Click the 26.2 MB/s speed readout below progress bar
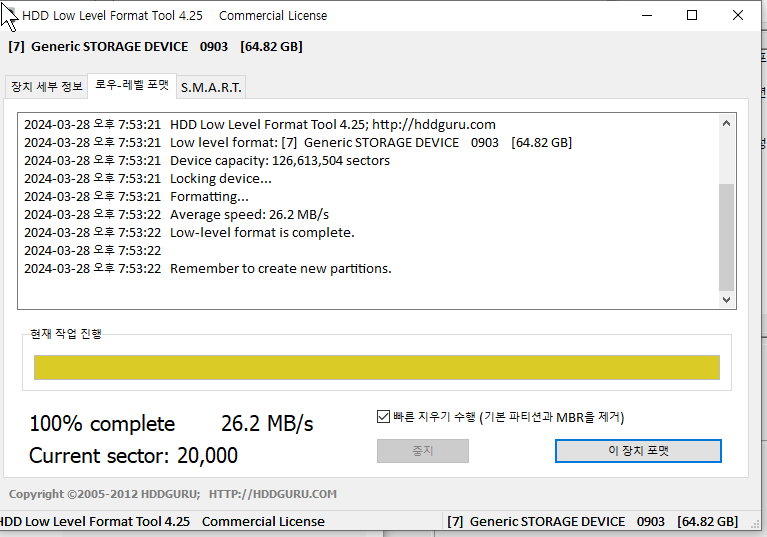The image size is (767, 537). coord(267,424)
